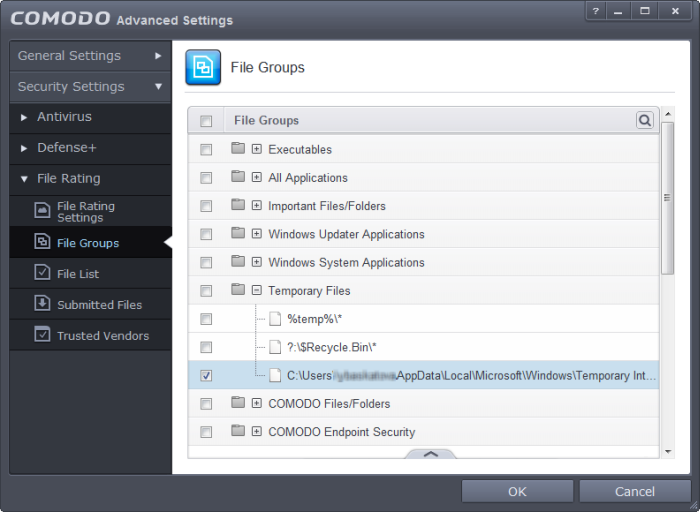Click the help question mark button
The width and height of the screenshot is (700, 512).
coord(596,11)
